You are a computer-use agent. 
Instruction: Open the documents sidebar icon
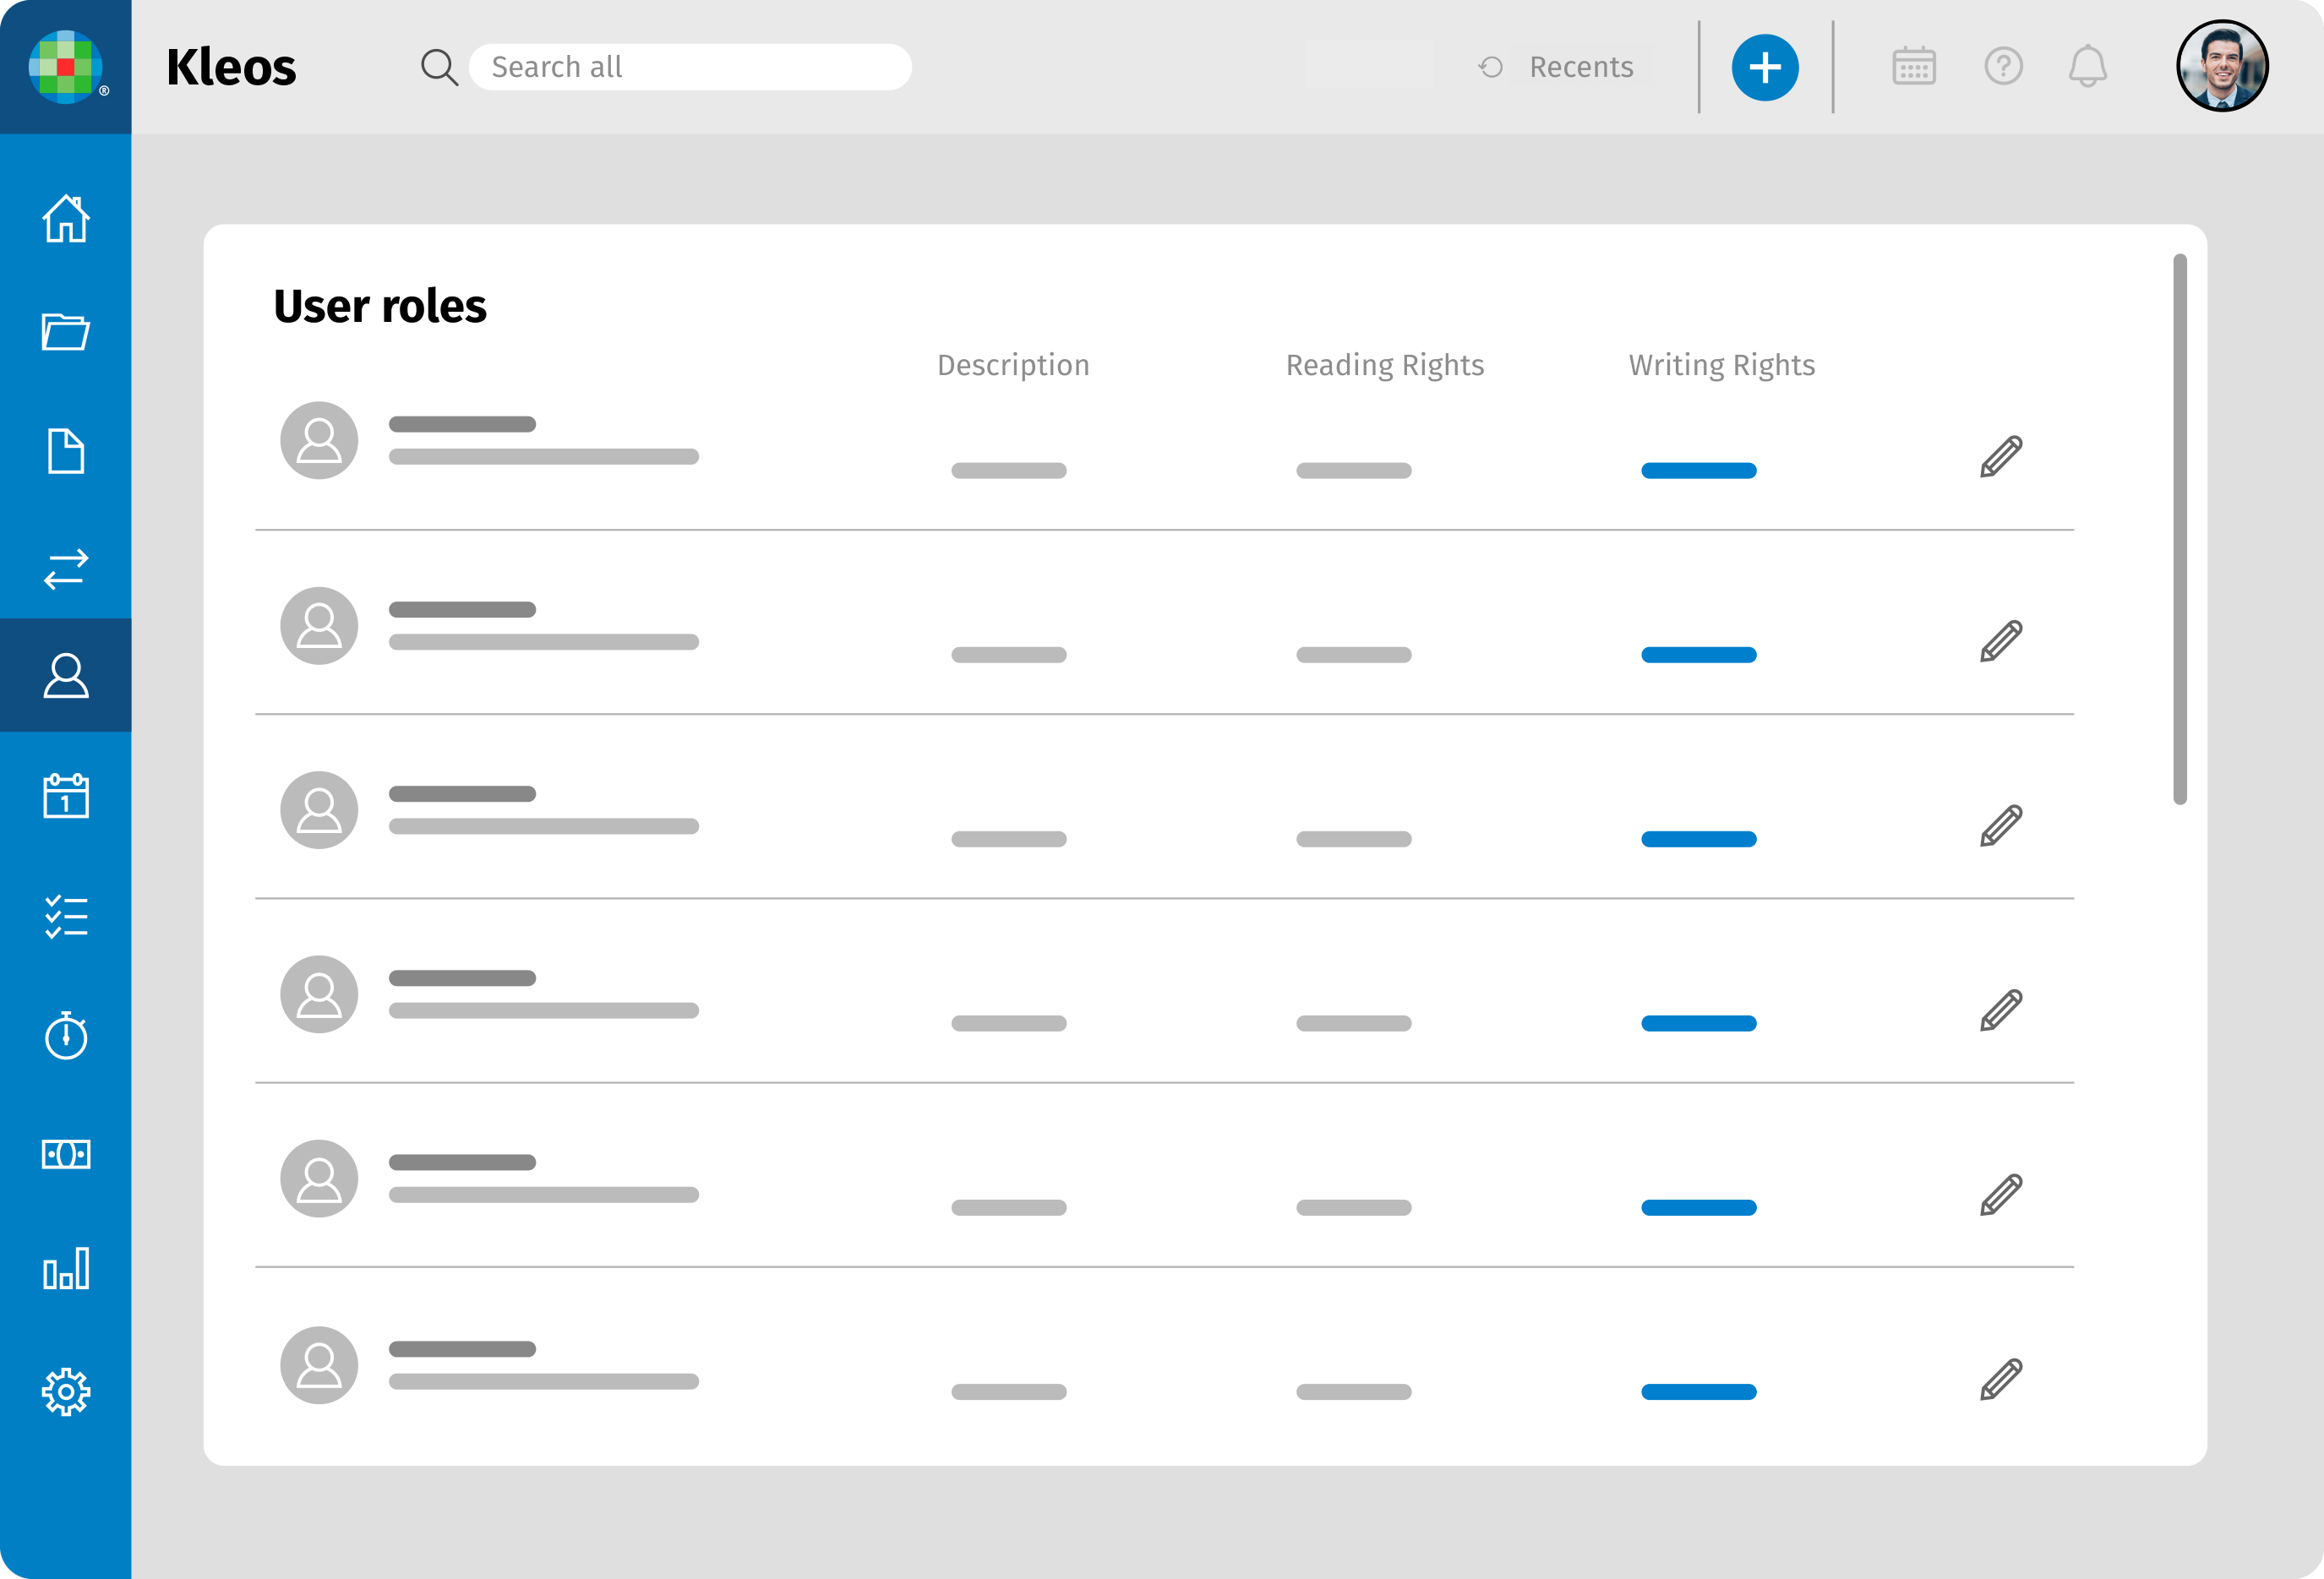pos(66,451)
